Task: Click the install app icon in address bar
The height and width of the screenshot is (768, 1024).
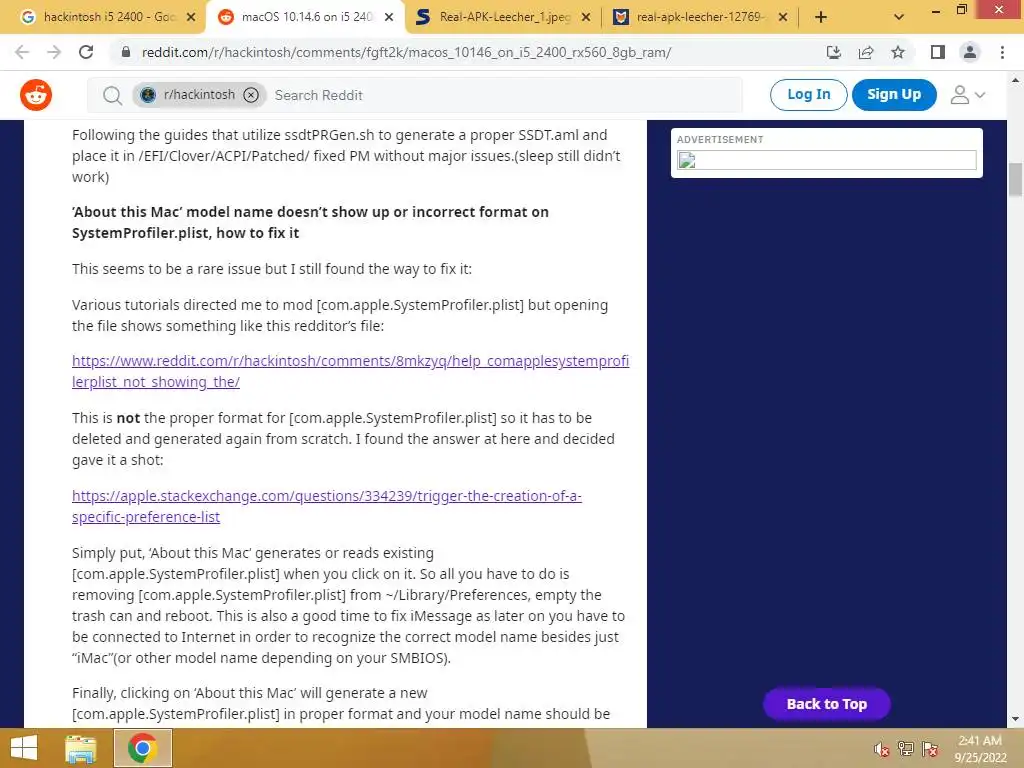Action: (833, 52)
